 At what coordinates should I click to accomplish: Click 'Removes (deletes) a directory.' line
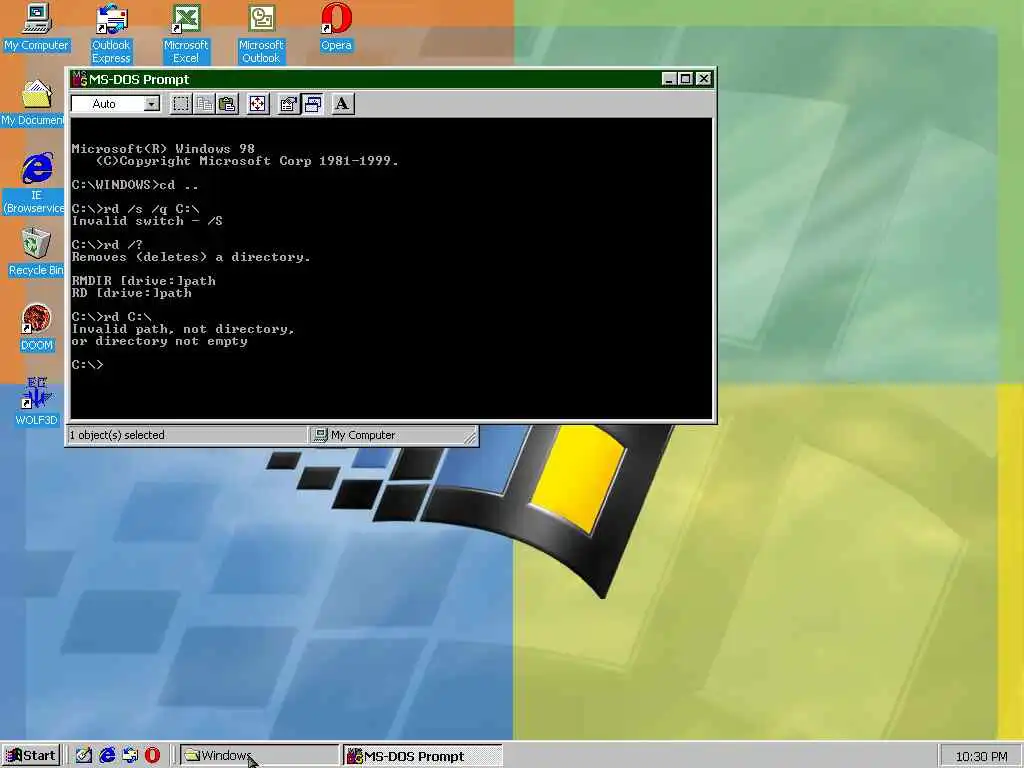191,257
